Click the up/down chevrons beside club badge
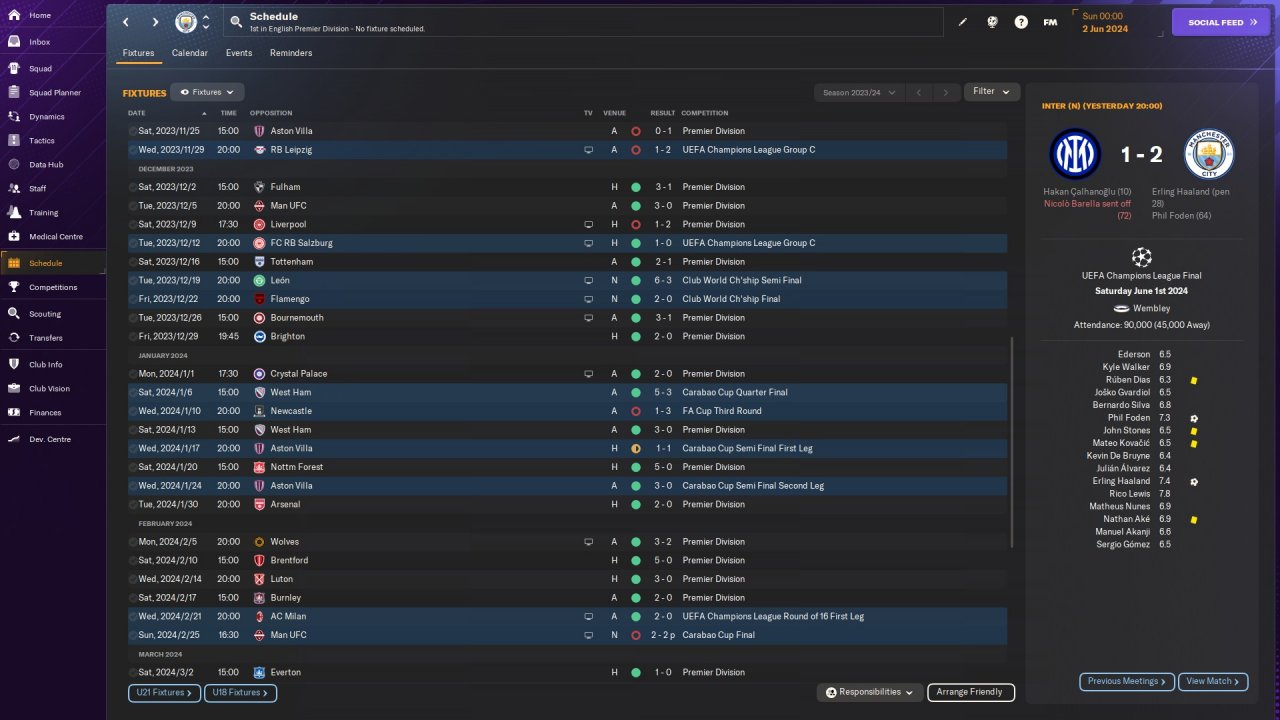The width and height of the screenshot is (1280, 720). click(206, 22)
